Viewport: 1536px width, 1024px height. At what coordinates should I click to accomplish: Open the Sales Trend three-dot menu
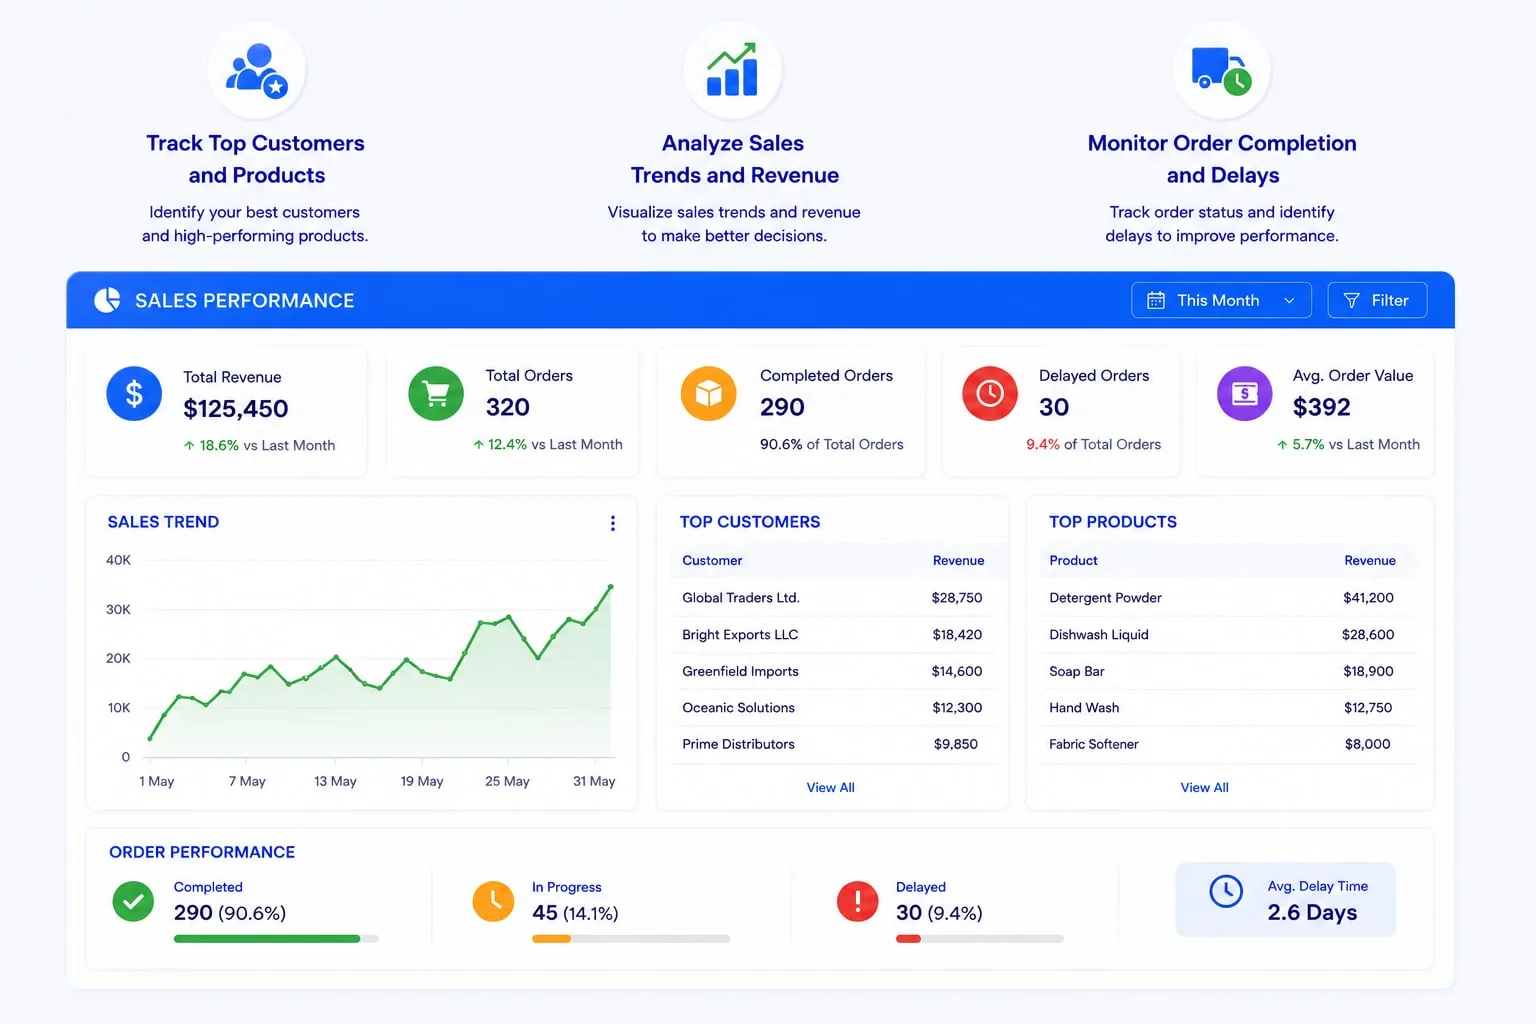[x=613, y=523]
